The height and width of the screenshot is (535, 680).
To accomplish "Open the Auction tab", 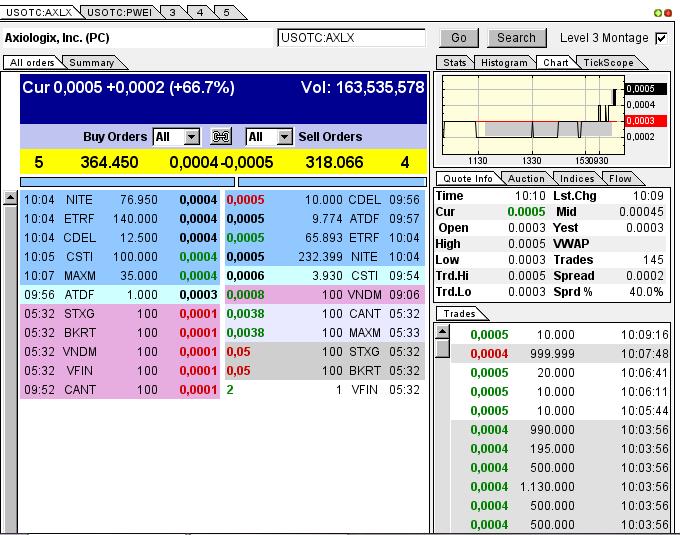I will [526, 179].
